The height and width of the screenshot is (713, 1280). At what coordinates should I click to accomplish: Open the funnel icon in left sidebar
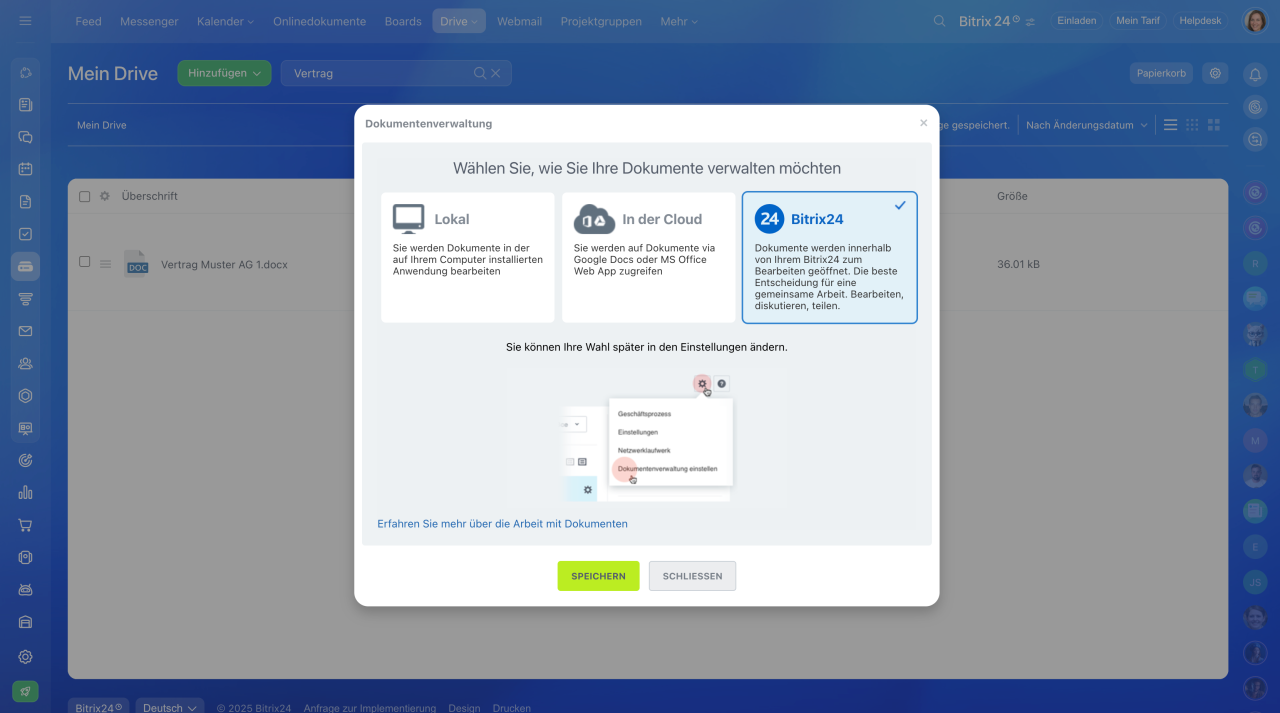[x=26, y=299]
